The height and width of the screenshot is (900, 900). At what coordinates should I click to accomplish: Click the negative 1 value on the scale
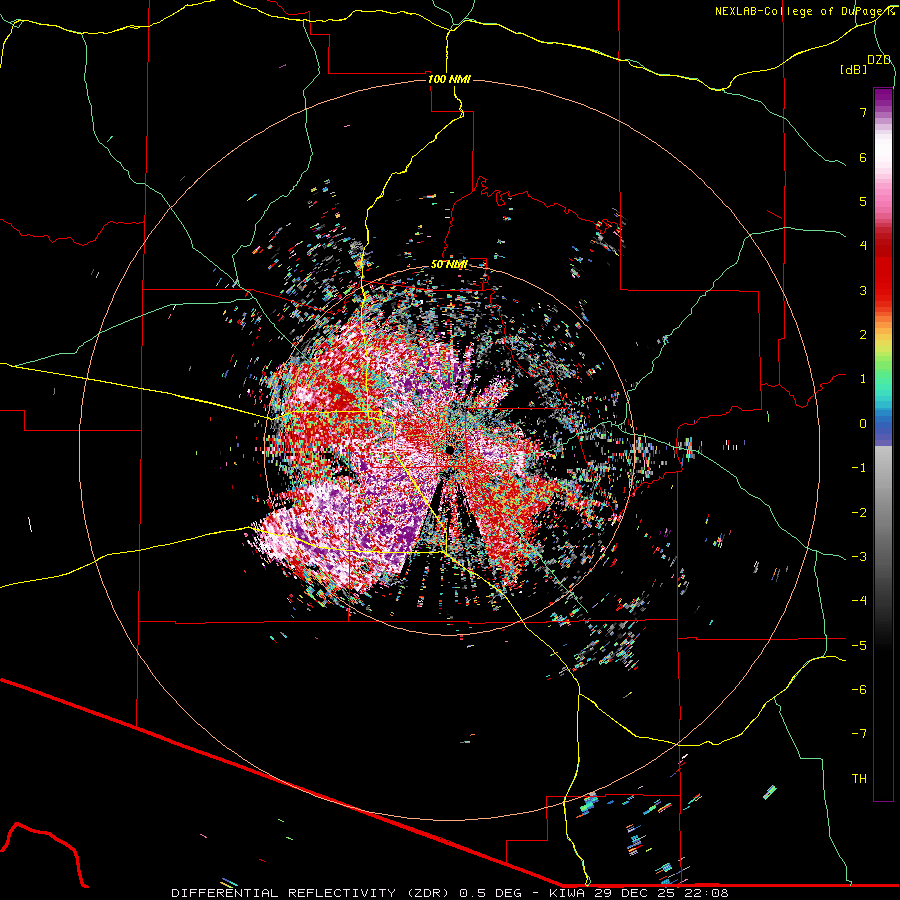[x=859, y=468]
